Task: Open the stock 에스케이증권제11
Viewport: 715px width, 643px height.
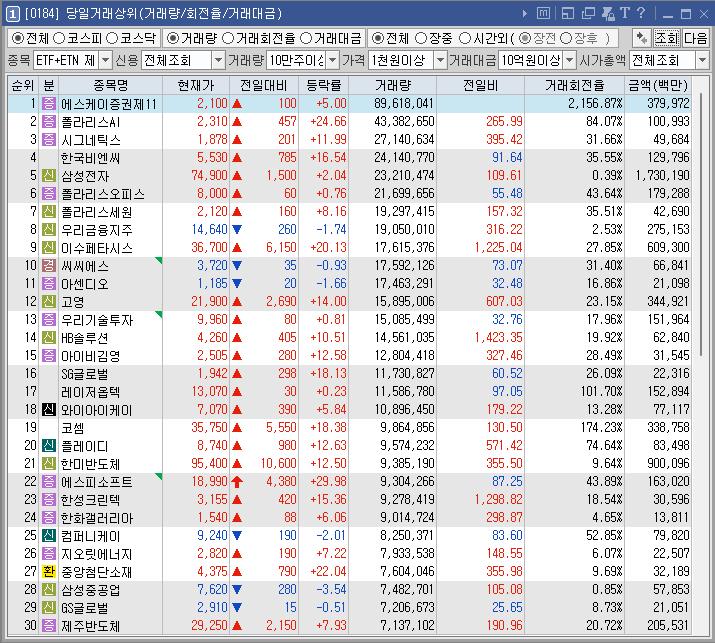Action: (109, 104)
